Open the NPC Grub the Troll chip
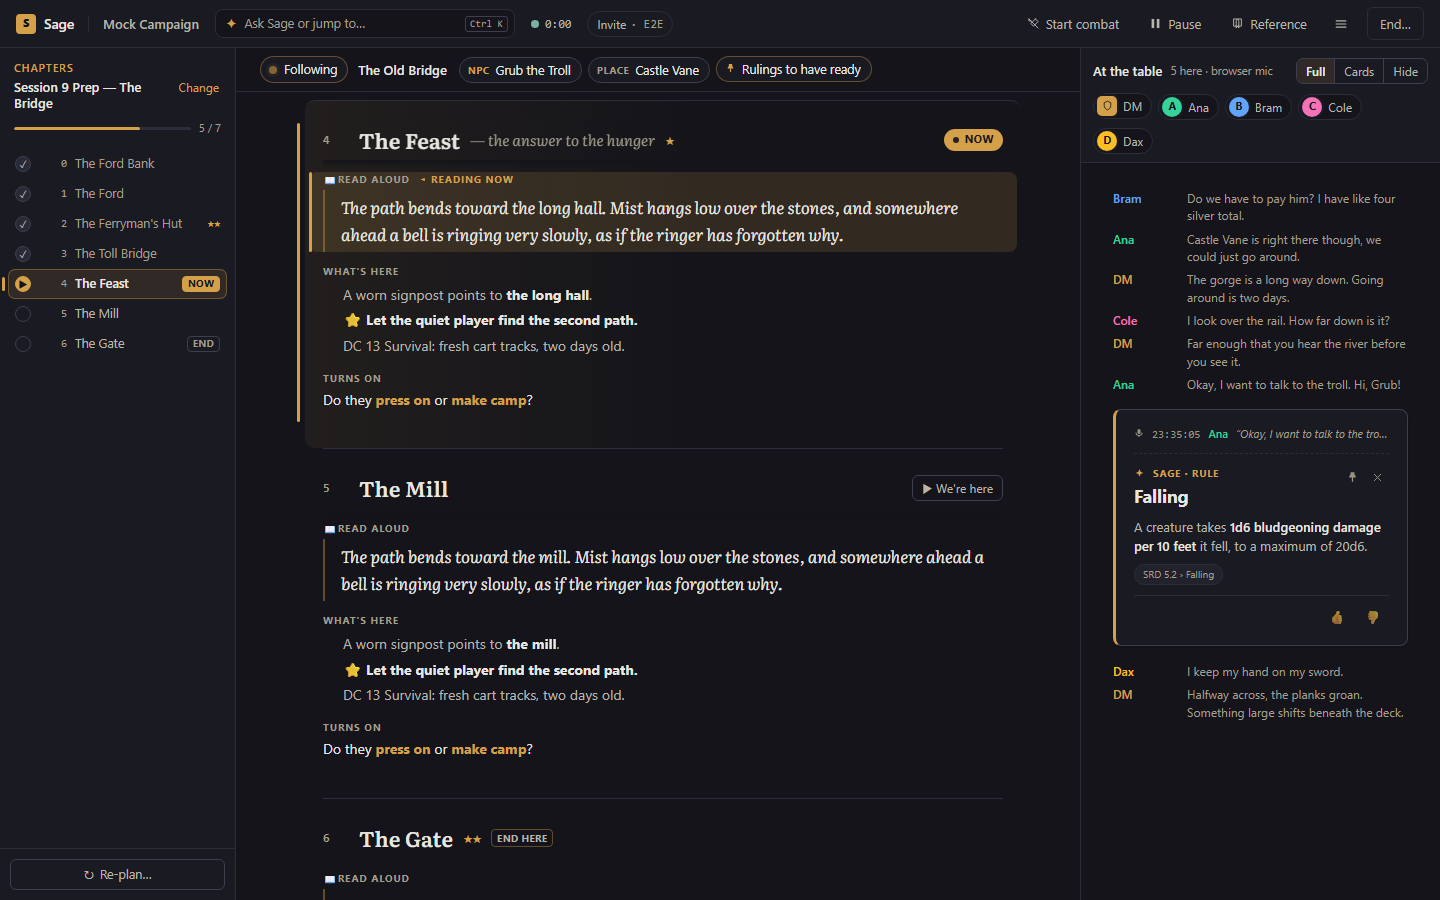This screenshot has width=1440, height=900. pos(520,70)
